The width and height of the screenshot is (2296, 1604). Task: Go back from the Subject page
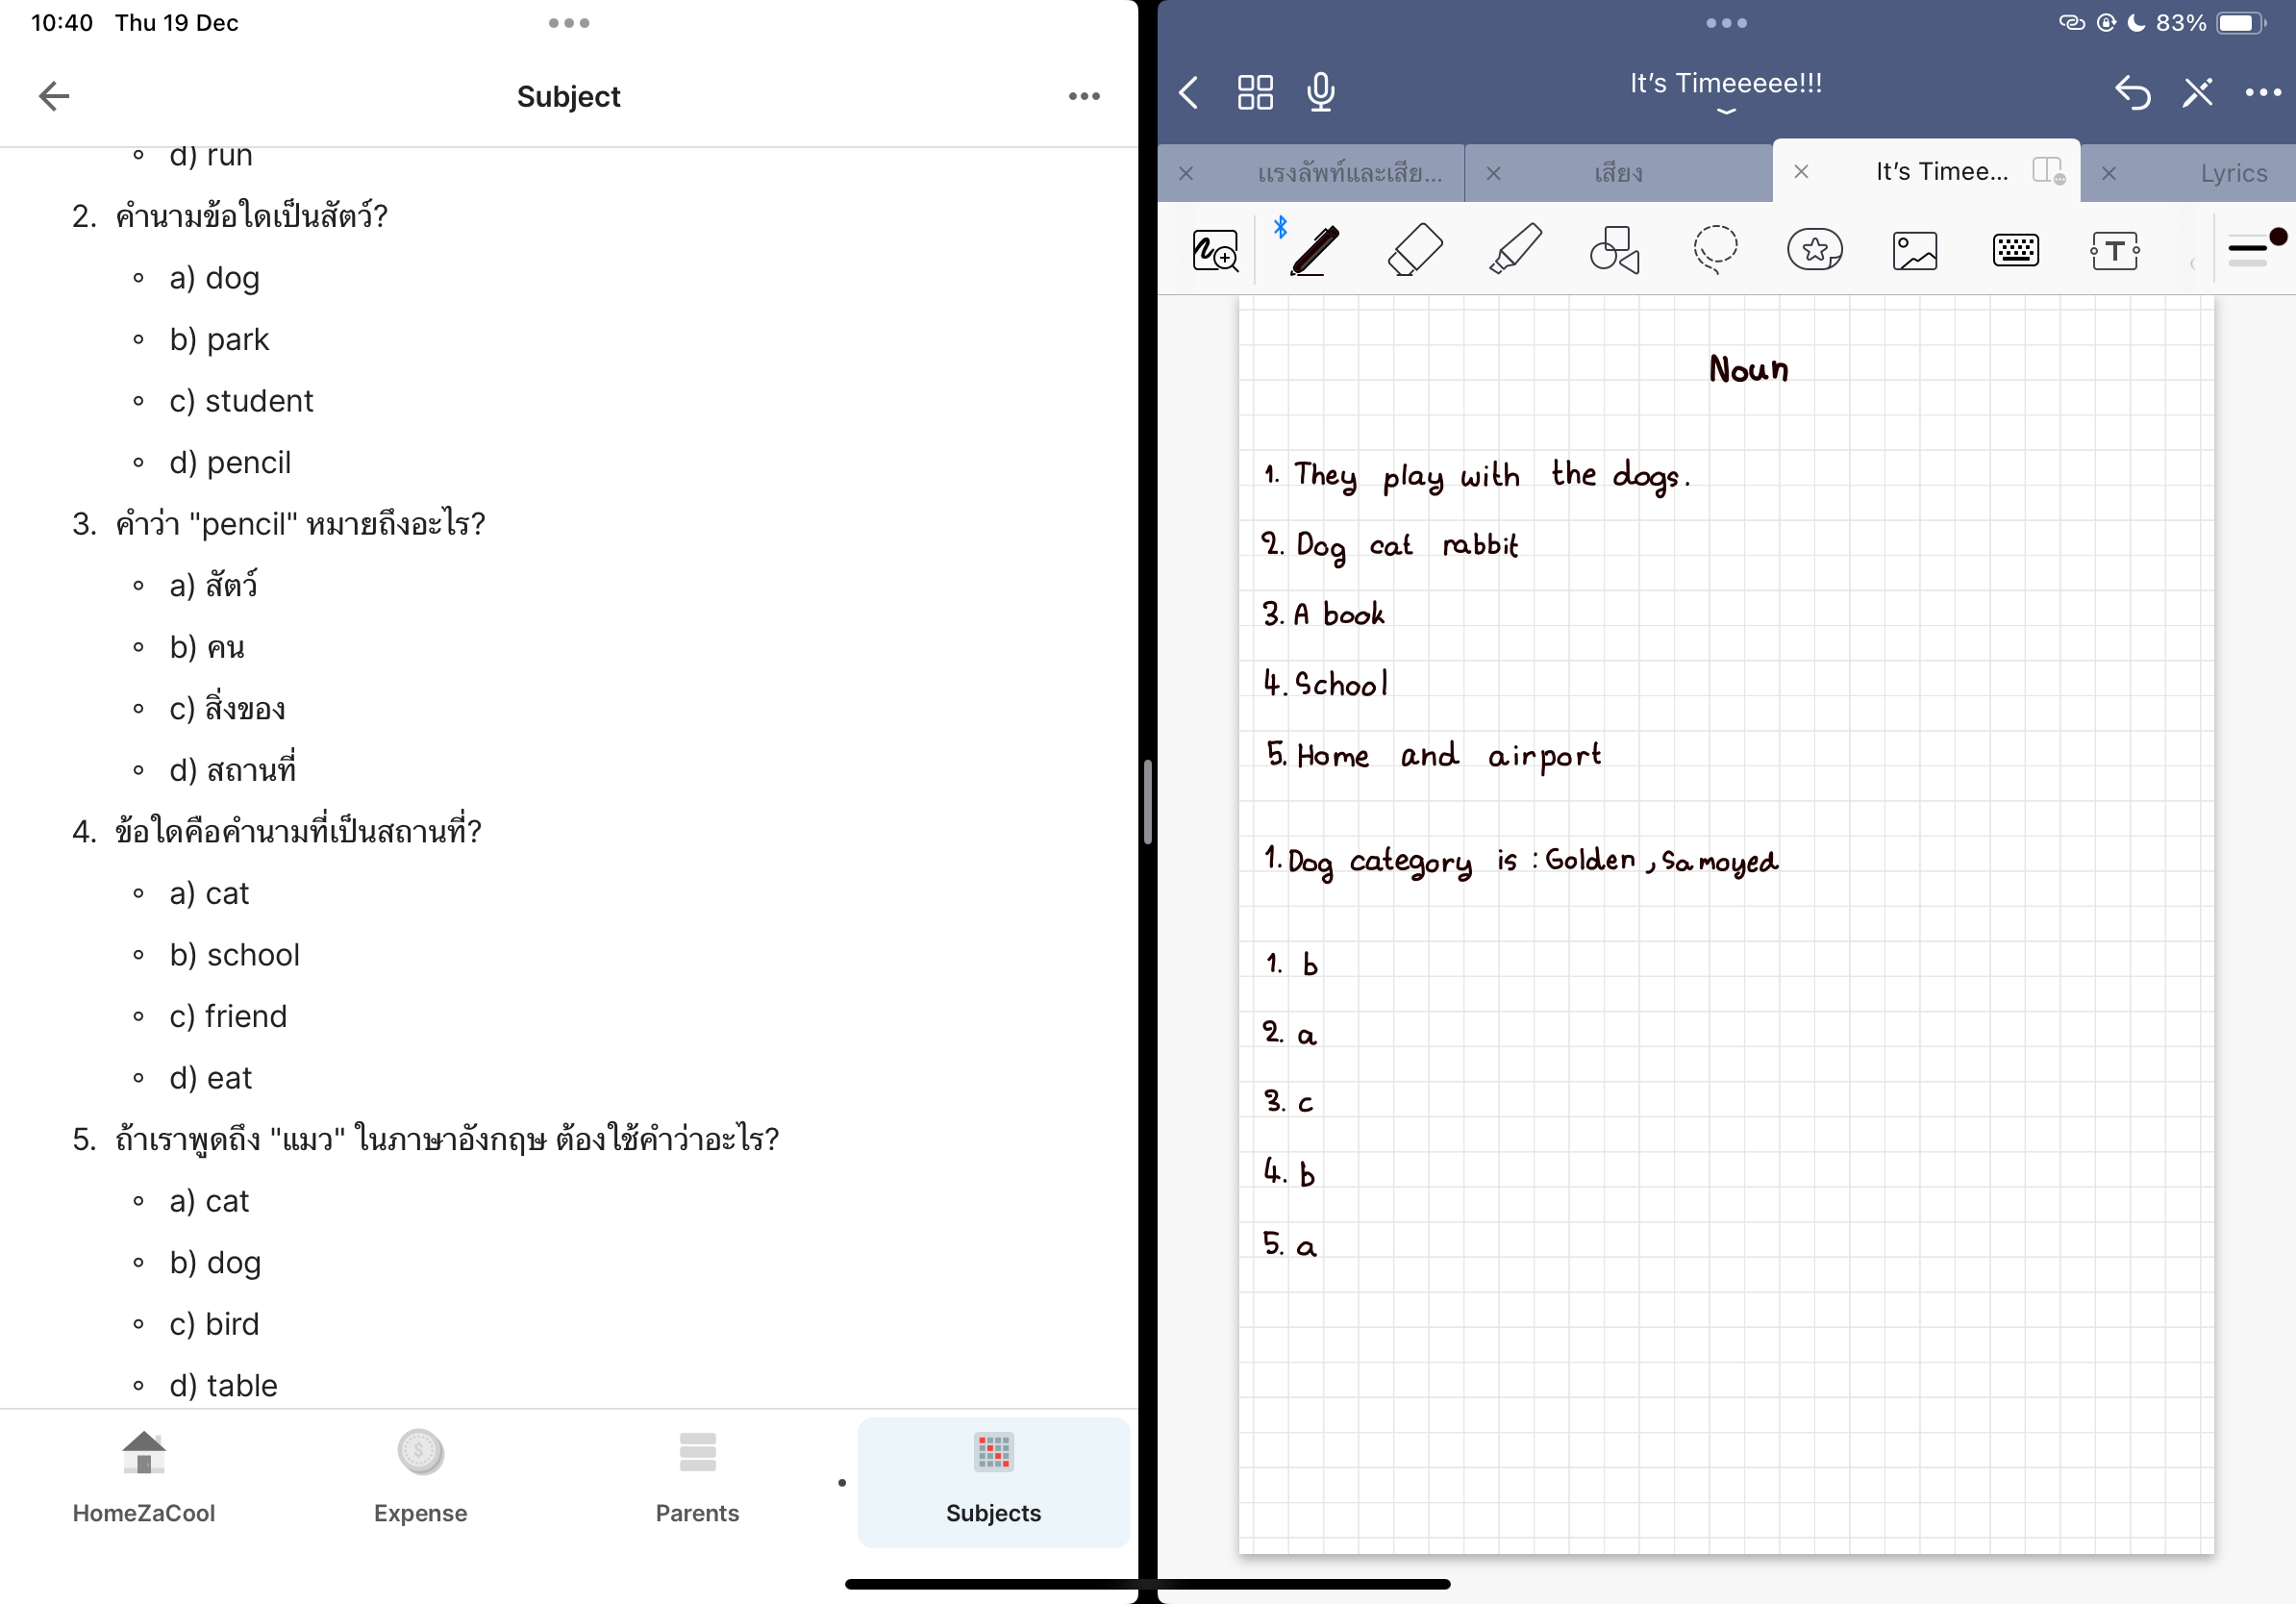click(x=54, y=96)
